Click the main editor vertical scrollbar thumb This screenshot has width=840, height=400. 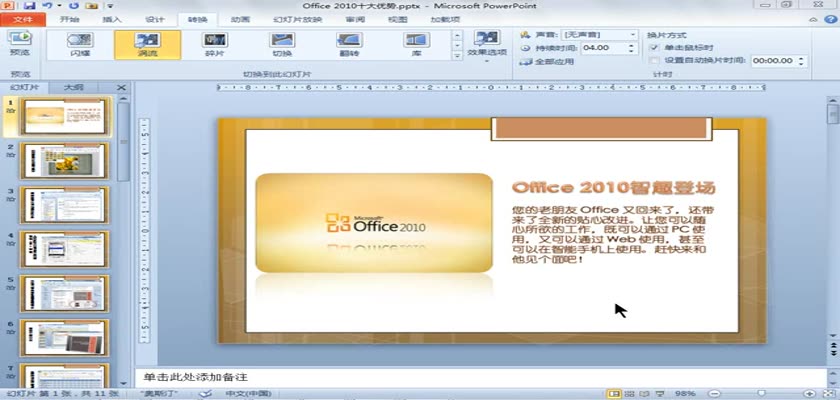(x=833, y=112)
